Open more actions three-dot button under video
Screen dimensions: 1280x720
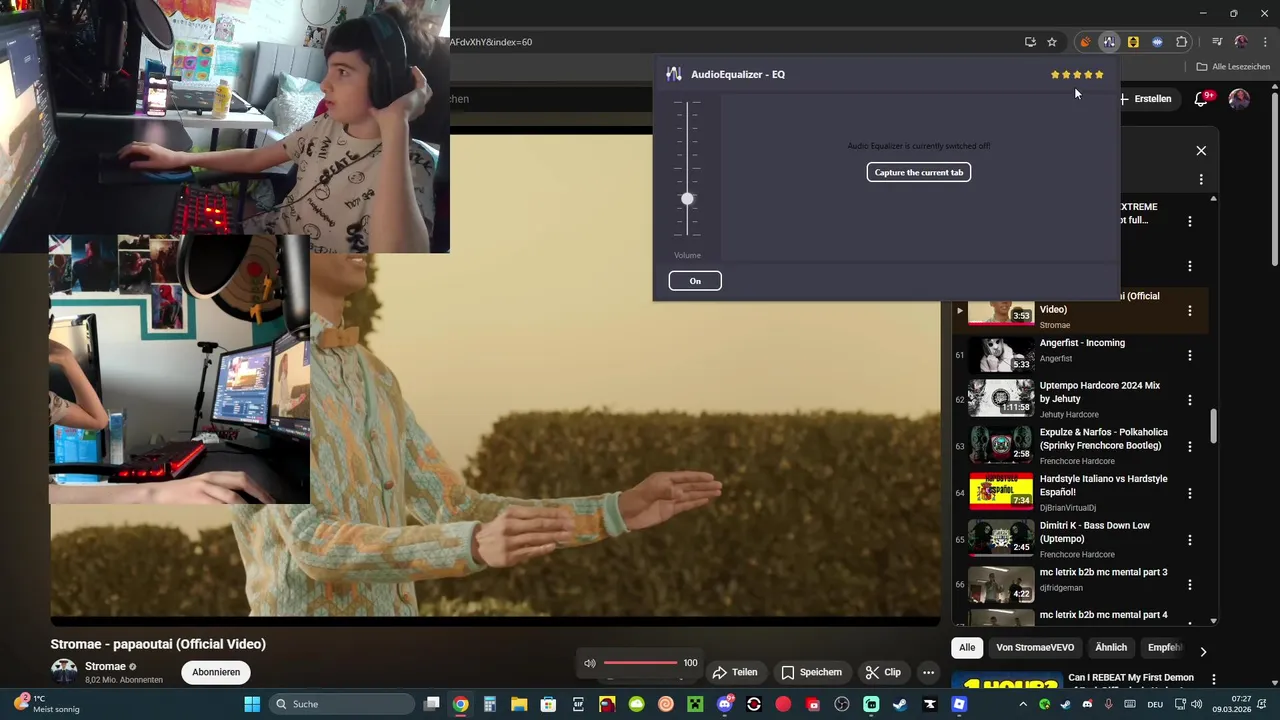(929, 672)
